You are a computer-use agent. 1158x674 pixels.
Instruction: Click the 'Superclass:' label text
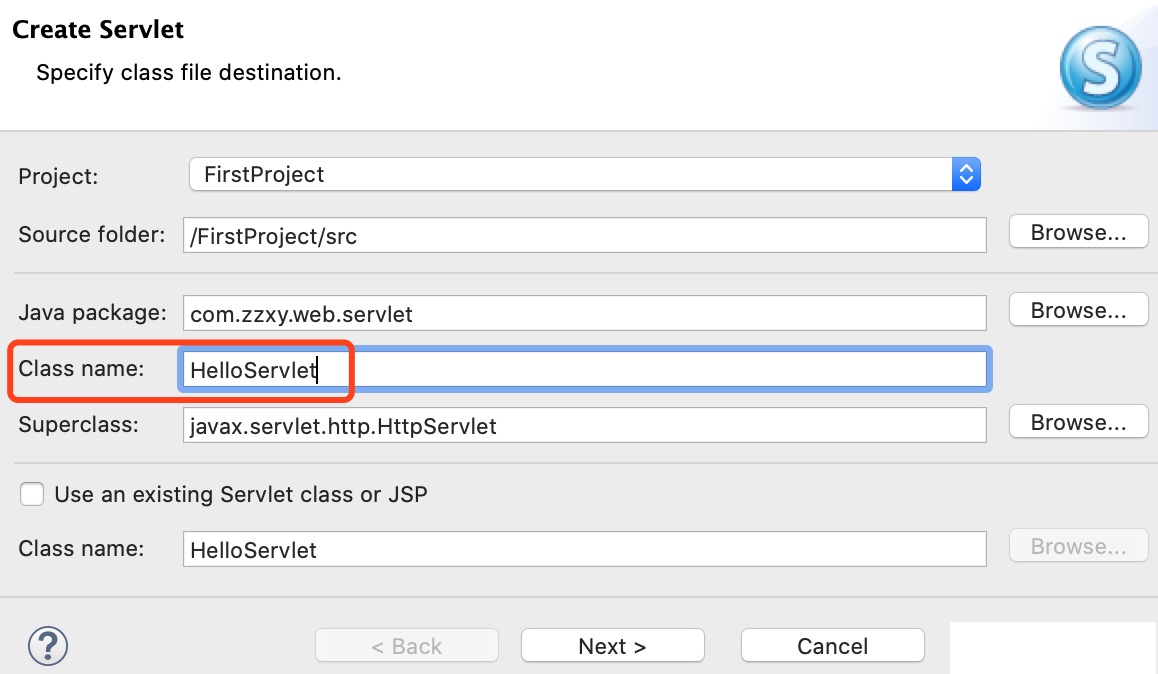(78, 424)
